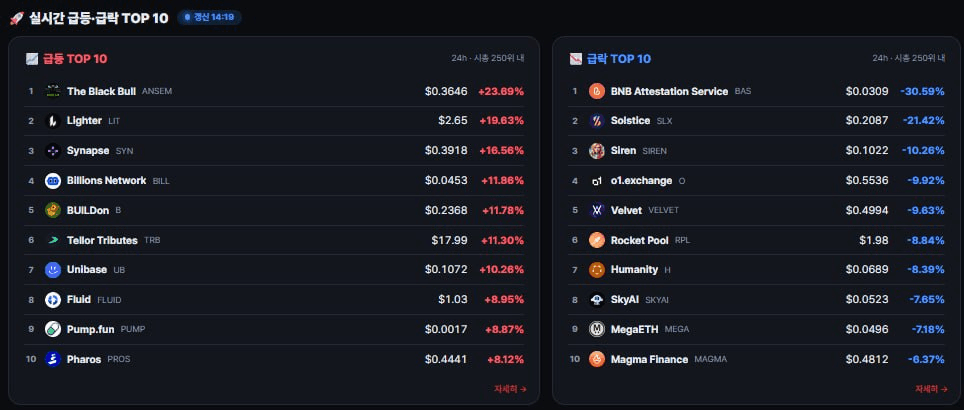Click Pharos +8.12% change value
Image resolution: width=964 pixels, height=410 pixels.
(x=505, y=359)
